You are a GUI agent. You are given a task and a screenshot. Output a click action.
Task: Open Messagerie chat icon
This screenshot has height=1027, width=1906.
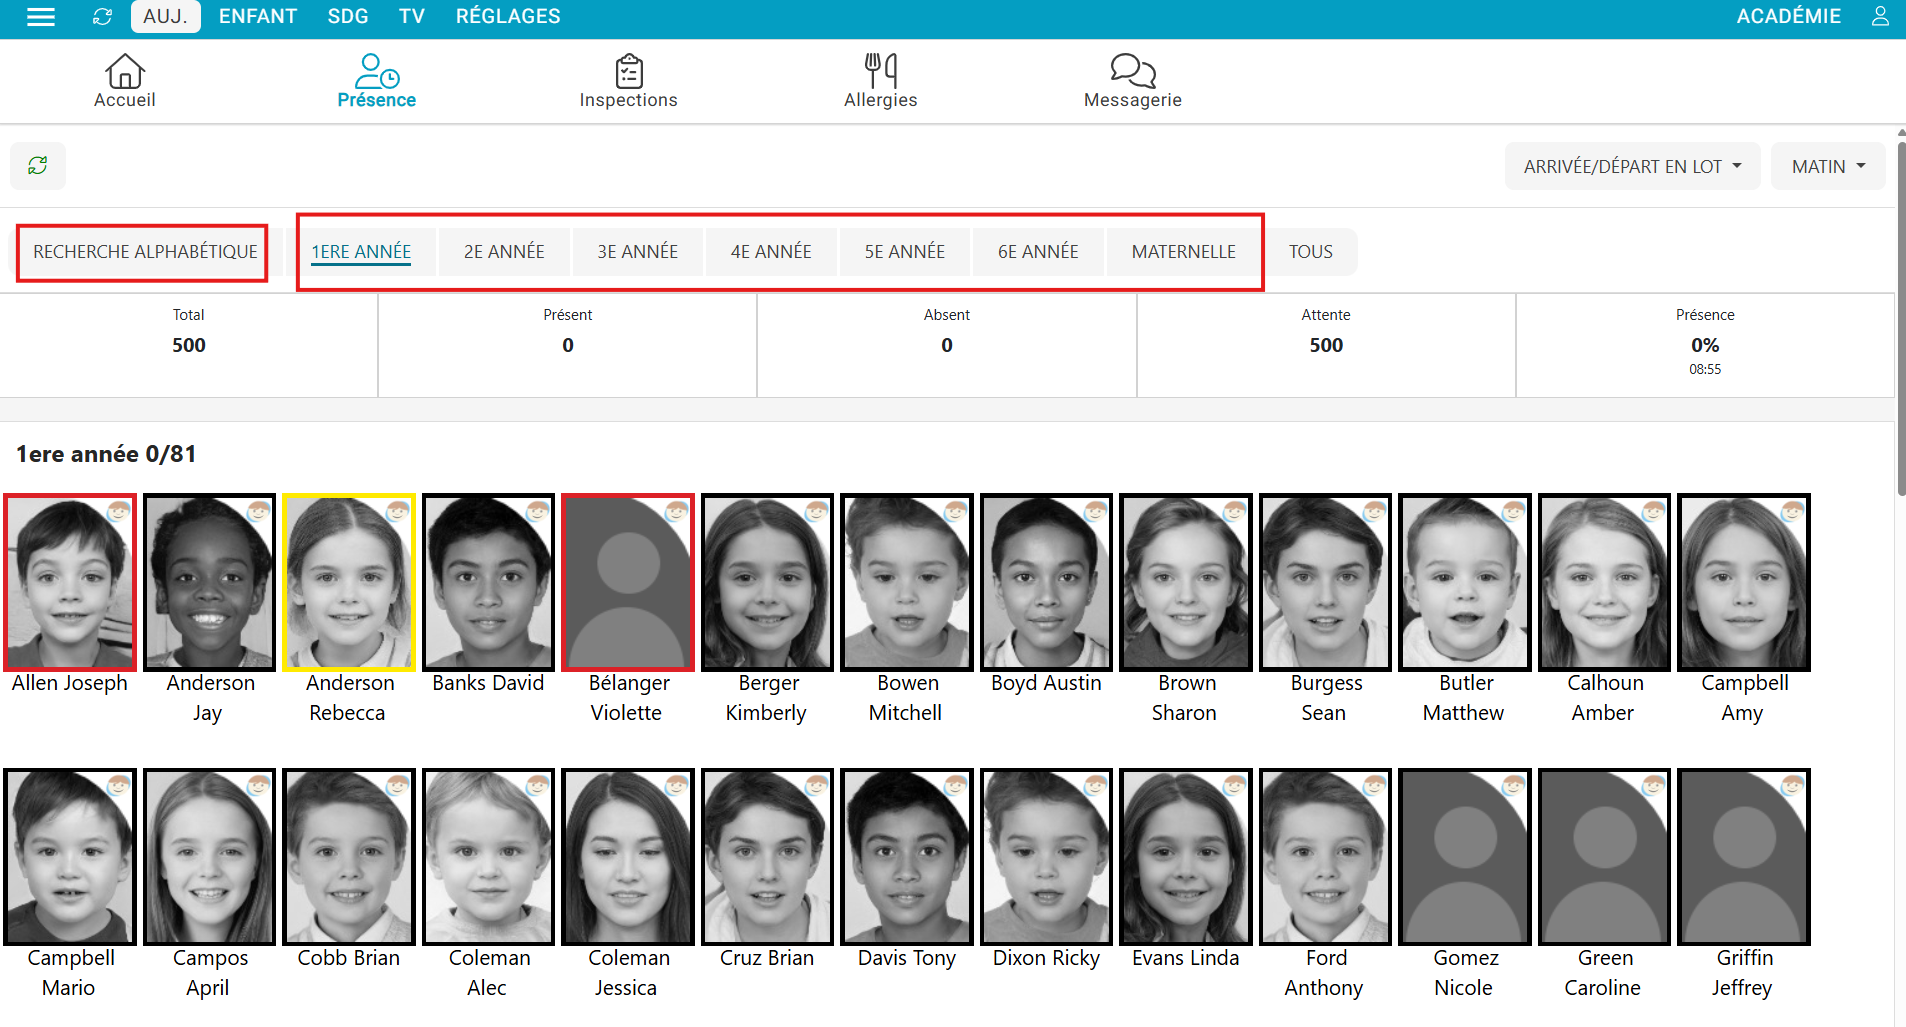(x=1132, y=80)
